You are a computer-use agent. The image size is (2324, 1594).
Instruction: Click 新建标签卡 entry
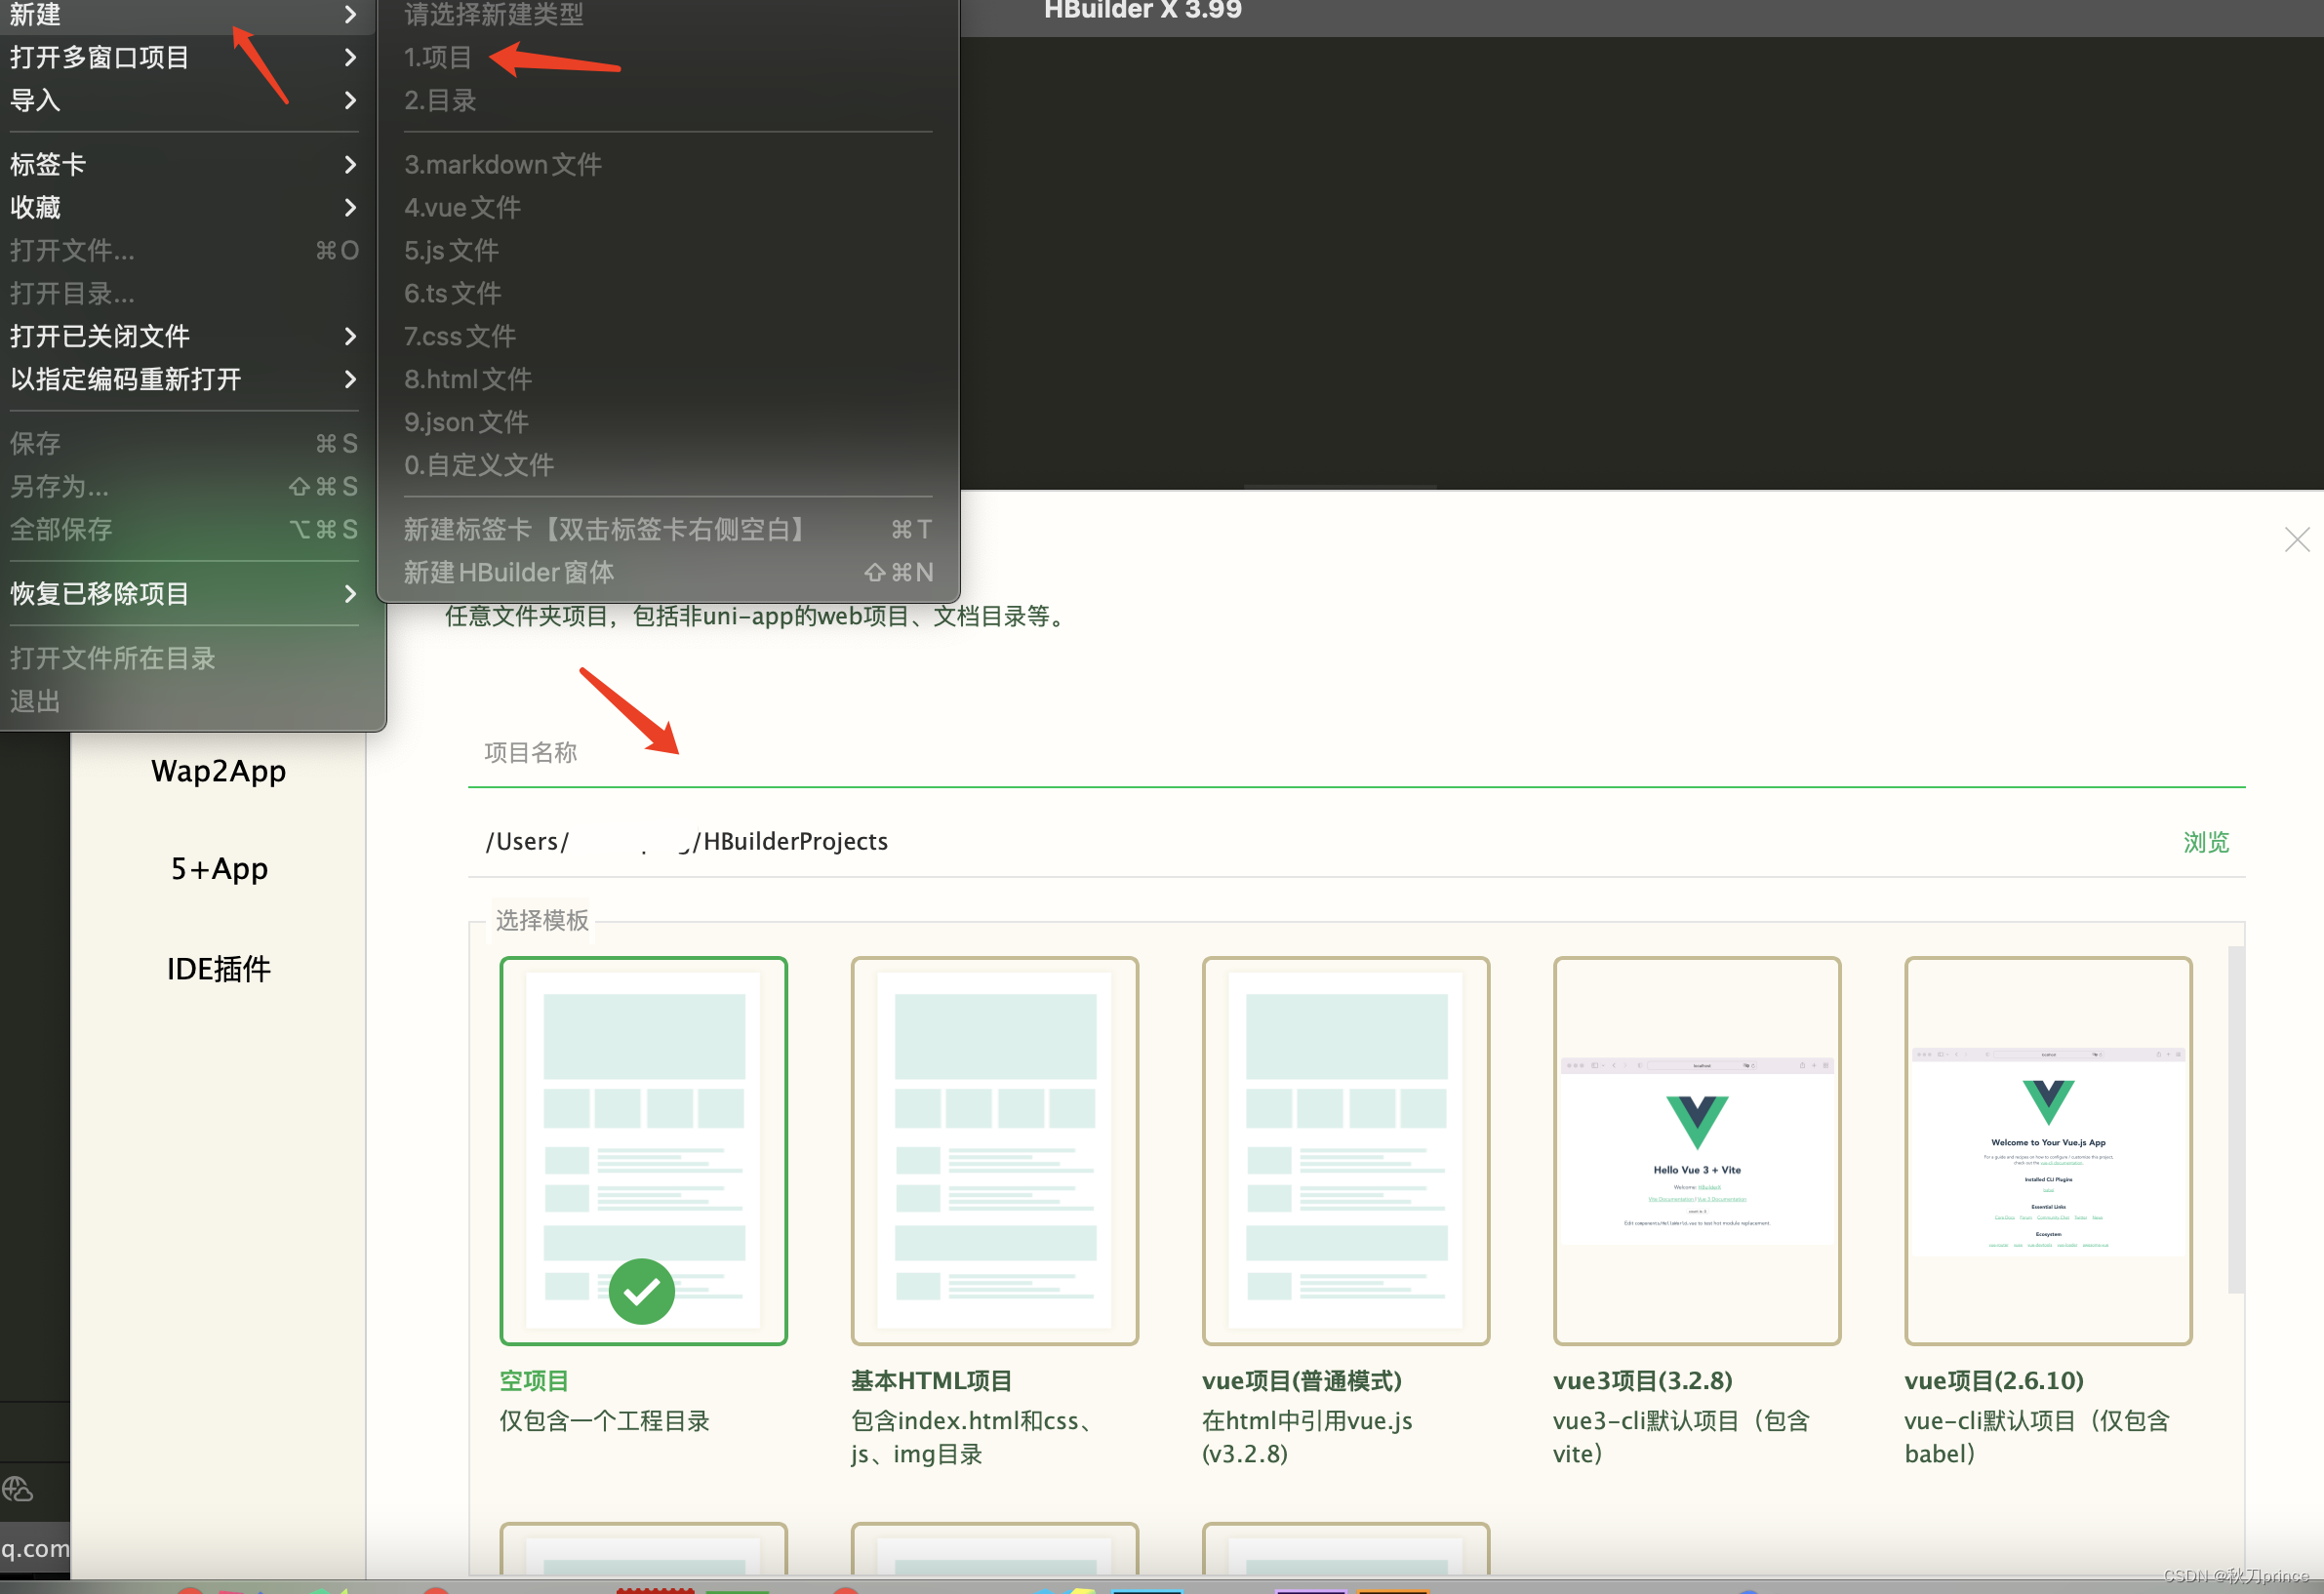(667, 529)
